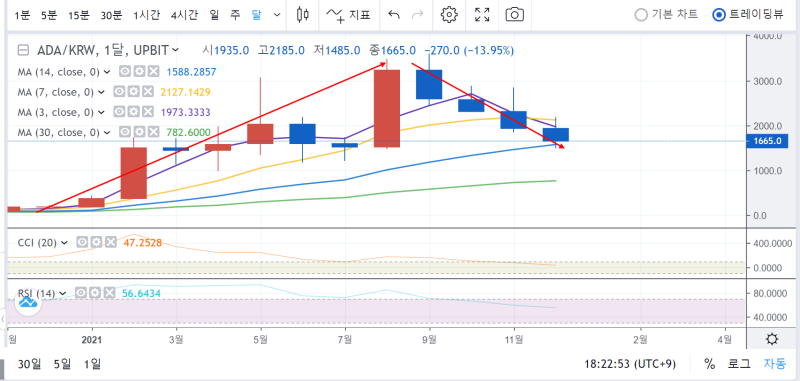800x381 pixels.
Task: Switch to 일 daily timeframe
Action: [214, 15]
